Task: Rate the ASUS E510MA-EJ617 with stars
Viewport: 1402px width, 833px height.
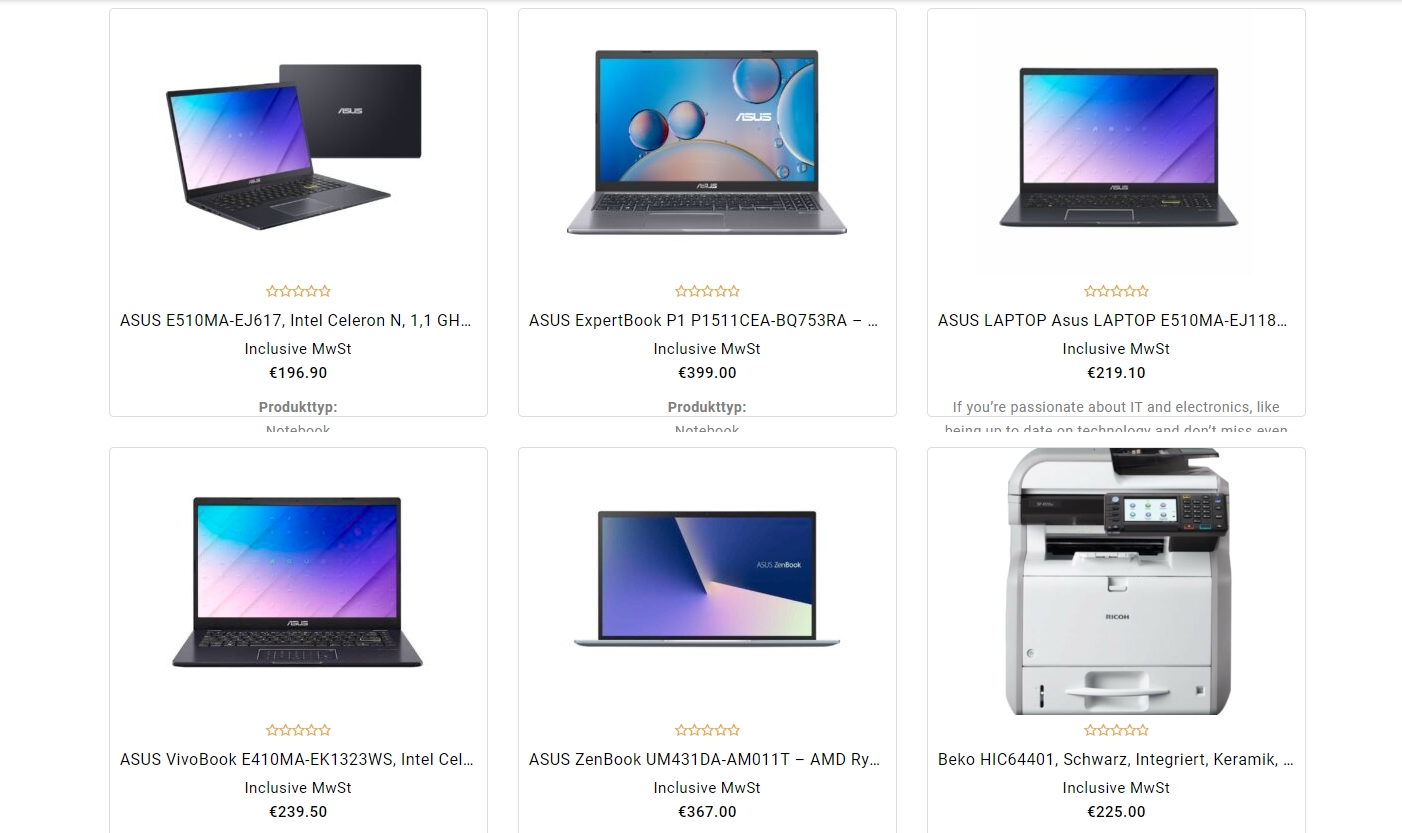Action: (298, 292)
